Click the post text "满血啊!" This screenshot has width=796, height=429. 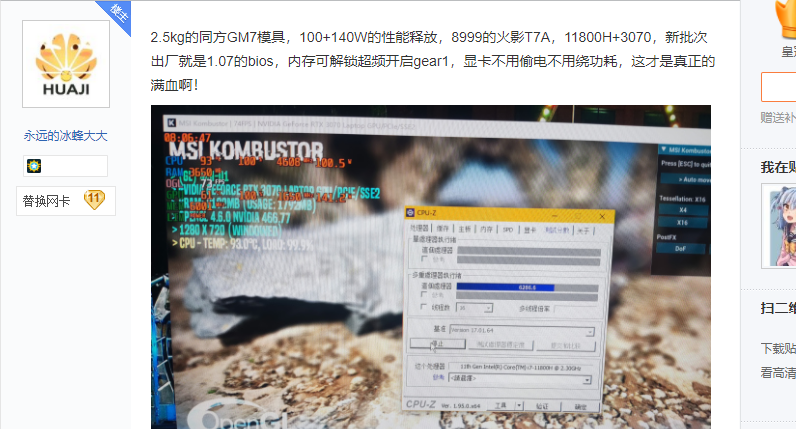(174, 85)
